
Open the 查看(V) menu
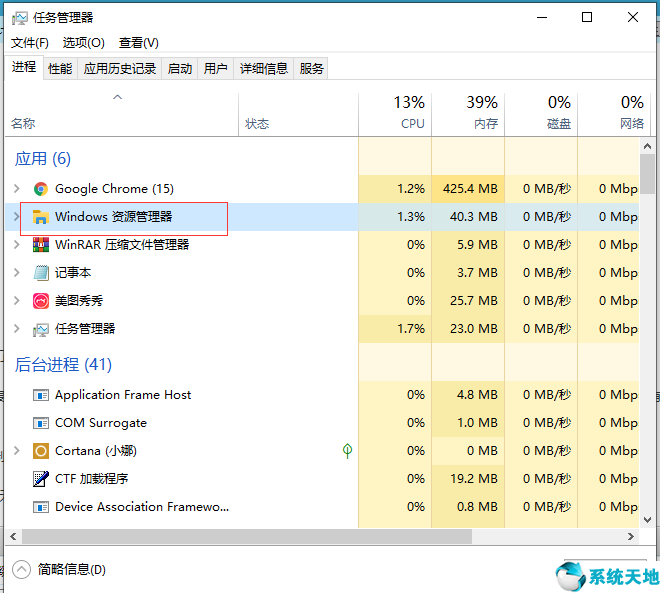pyautogui.click(x=138, y=43)
